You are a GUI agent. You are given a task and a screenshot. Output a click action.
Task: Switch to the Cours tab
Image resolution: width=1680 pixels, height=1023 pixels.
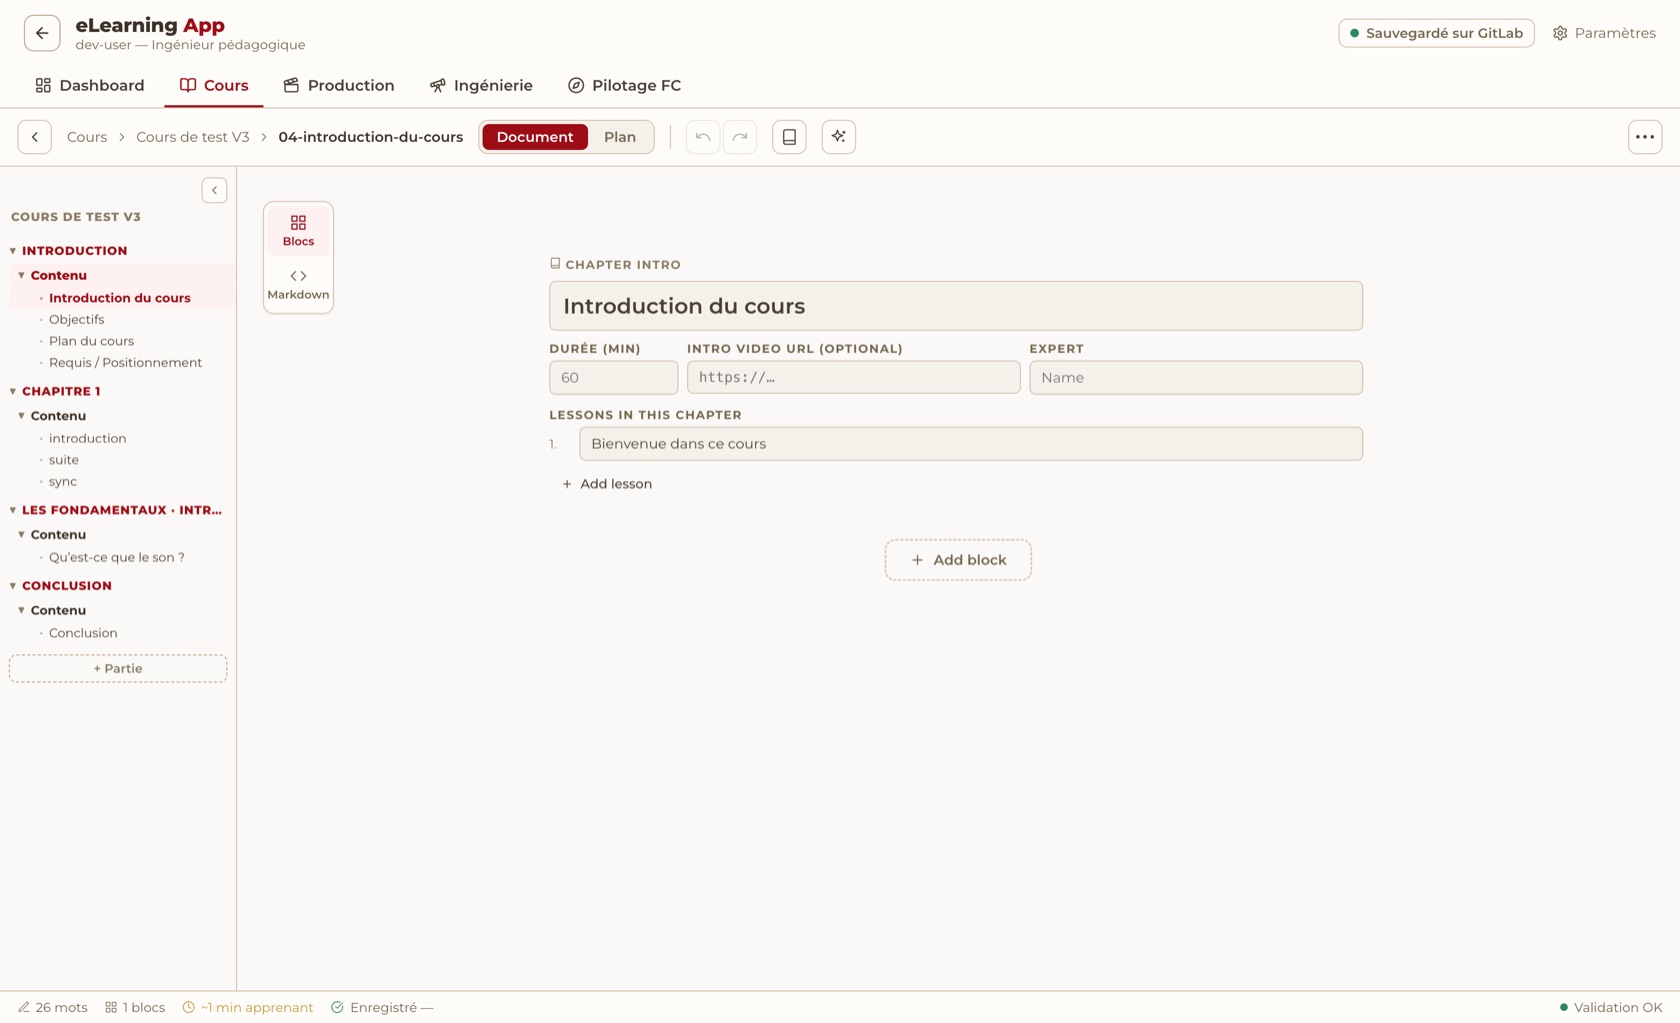[x=214, y=85]
